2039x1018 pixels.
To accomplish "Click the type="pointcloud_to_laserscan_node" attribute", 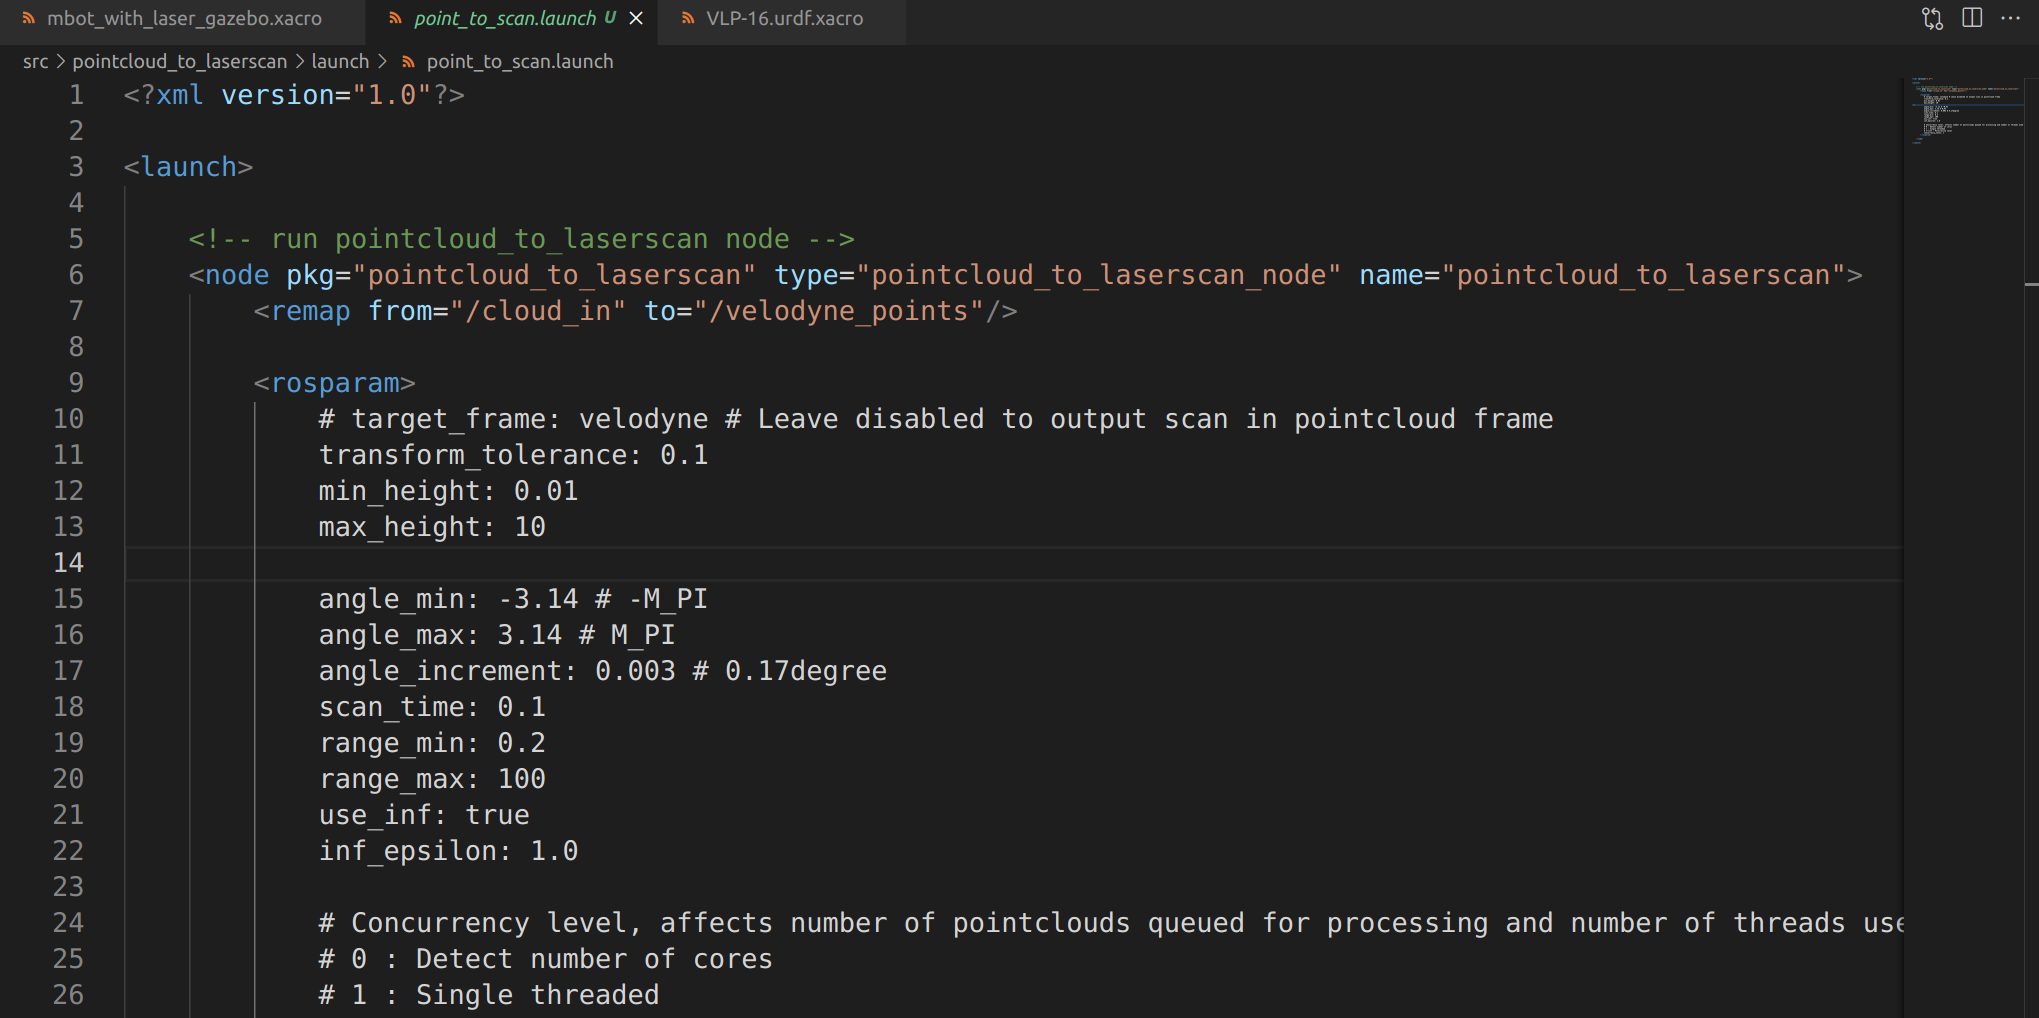I will (1057, 275).
